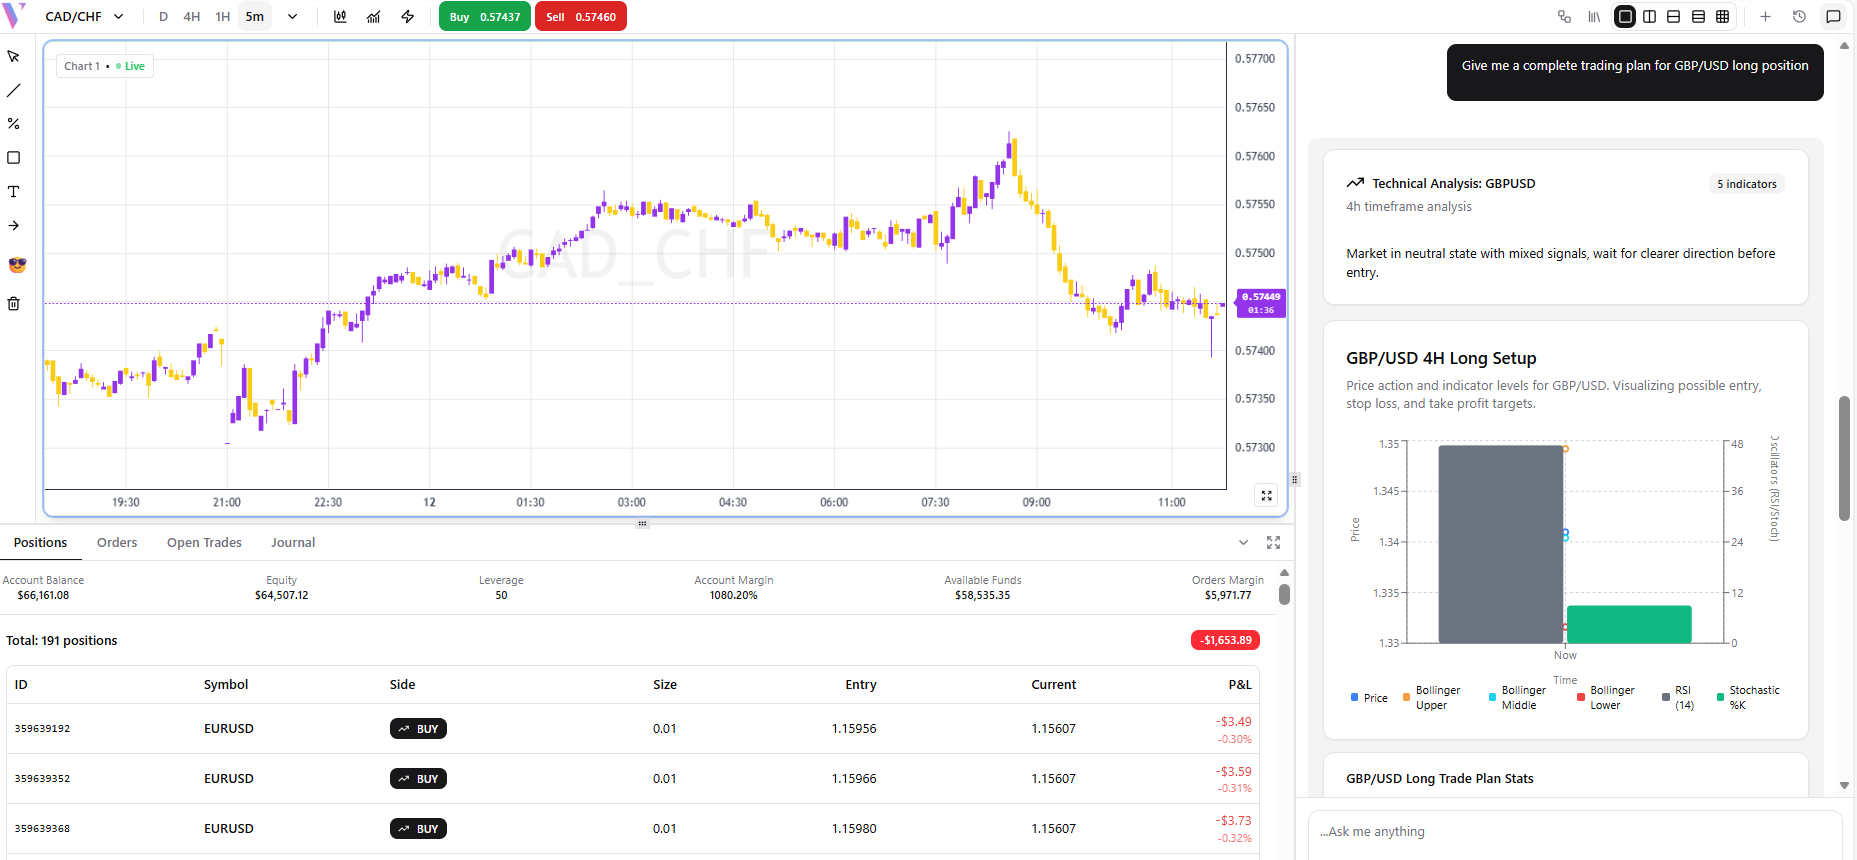Expand the additional timeframes dropdown
Screen dimensions: 1857x860
[292, 17]
